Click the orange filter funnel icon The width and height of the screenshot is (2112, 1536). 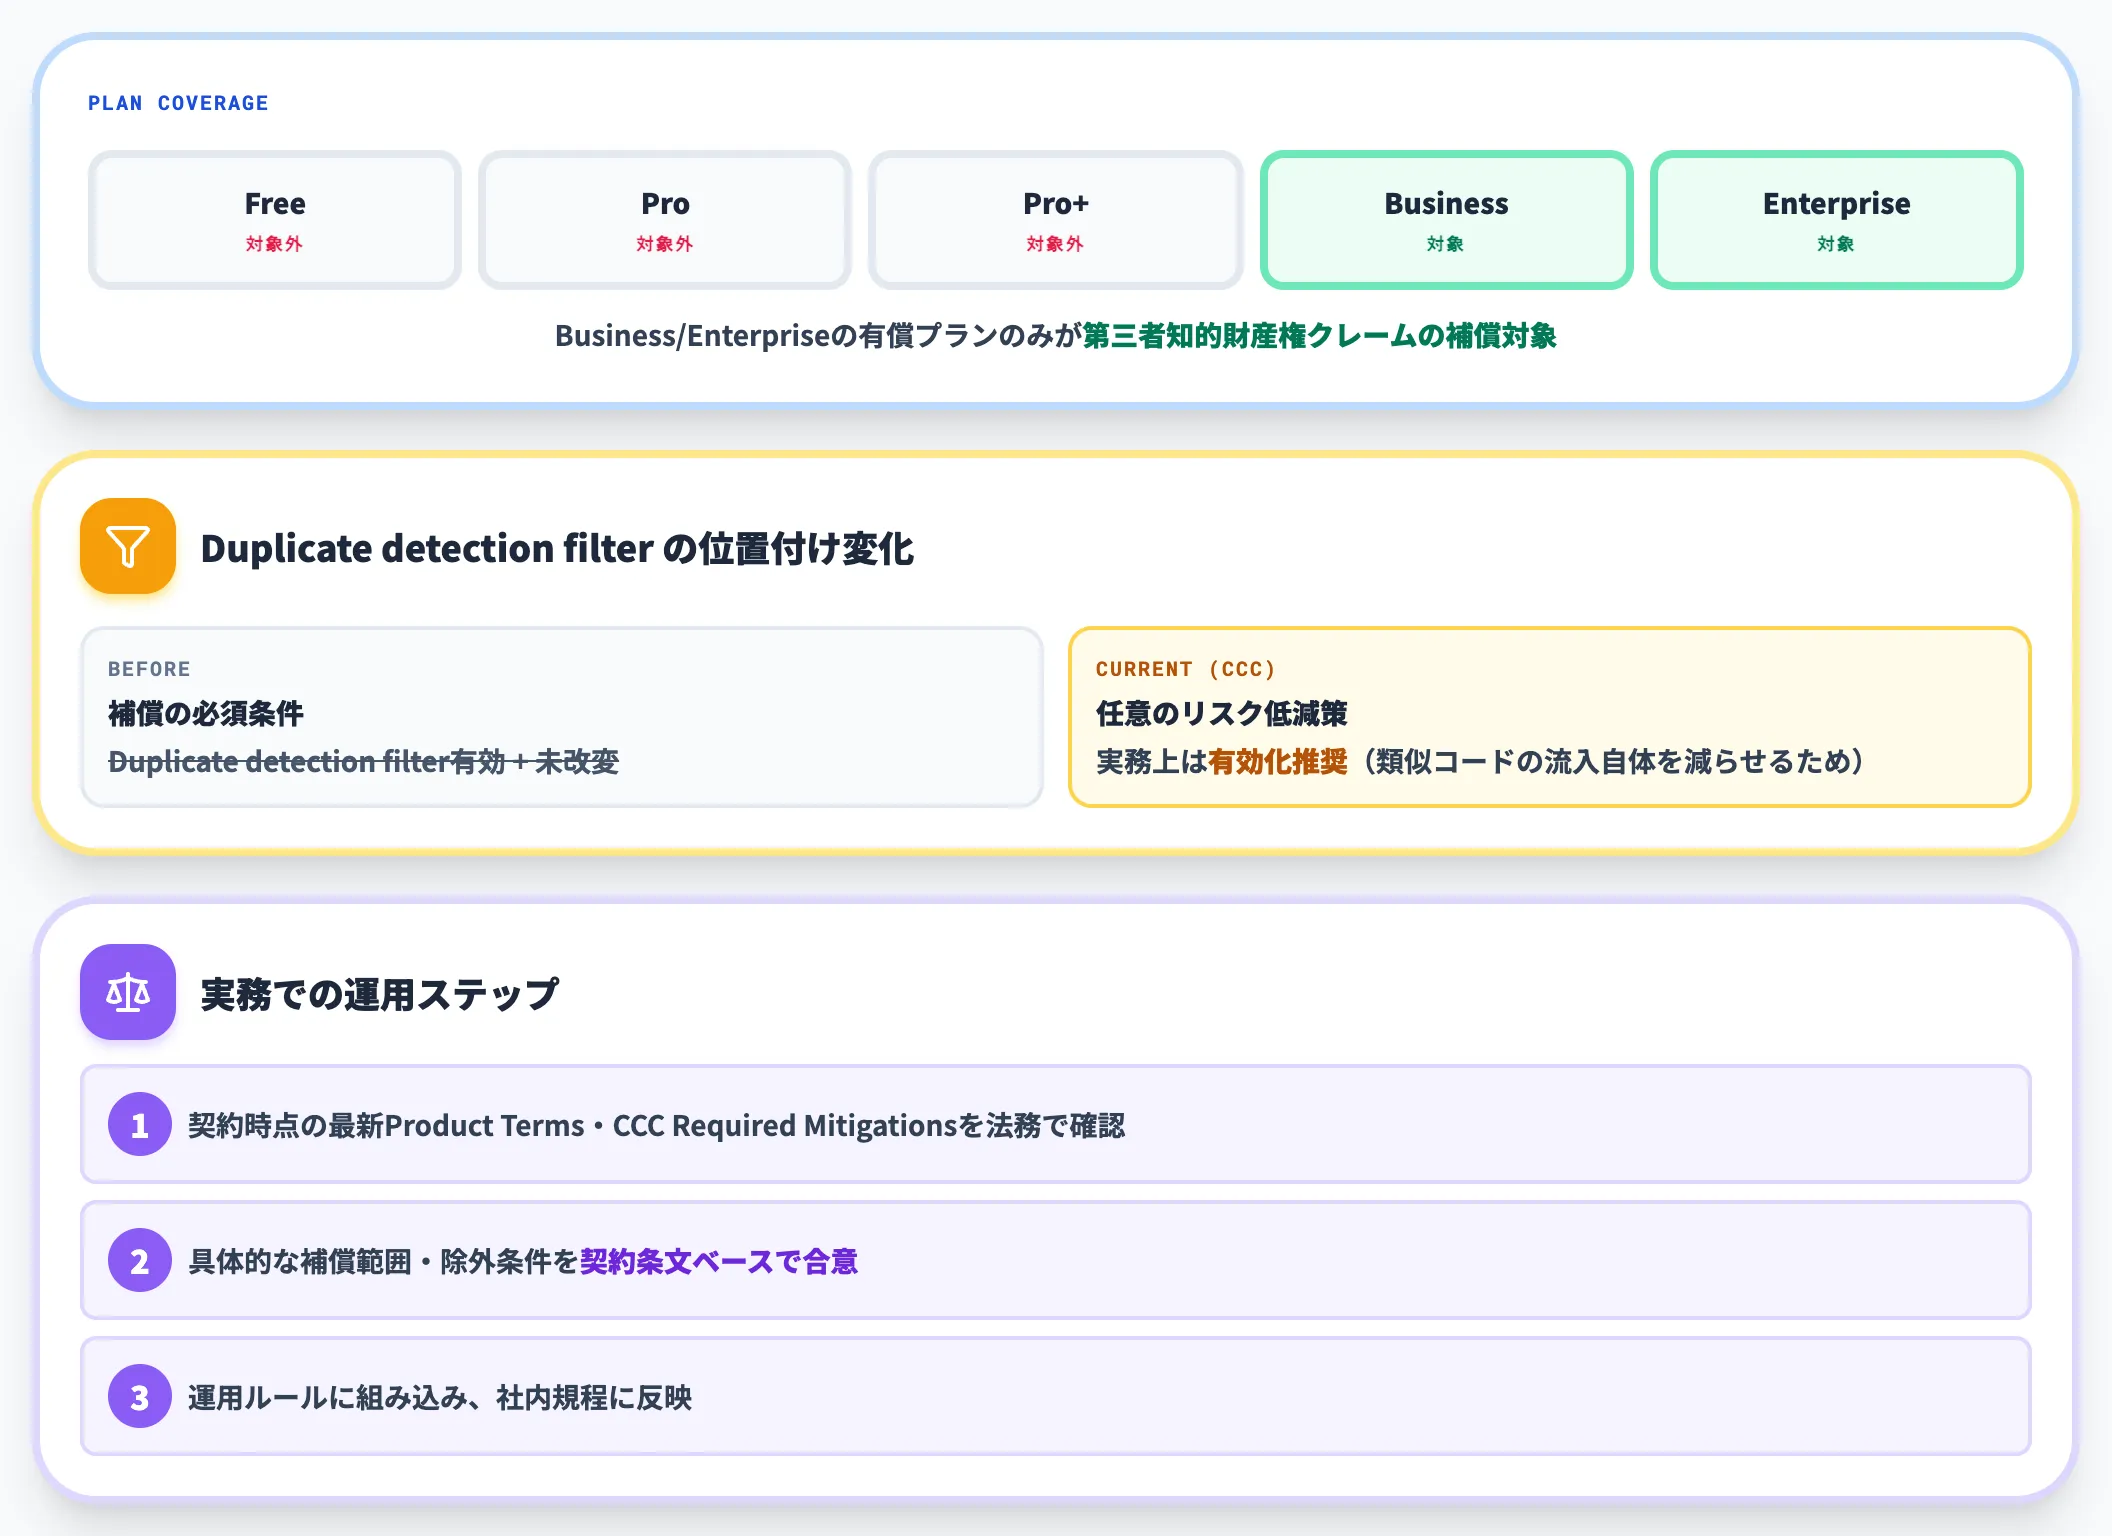128,546
